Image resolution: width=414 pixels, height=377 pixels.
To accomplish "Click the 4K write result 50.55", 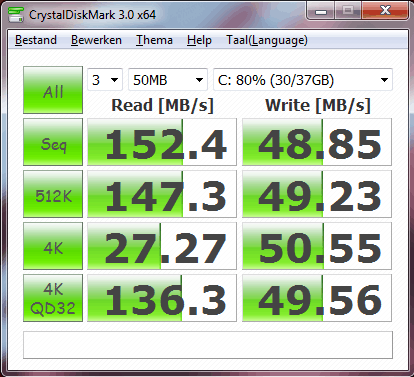I will coord(317,246).
